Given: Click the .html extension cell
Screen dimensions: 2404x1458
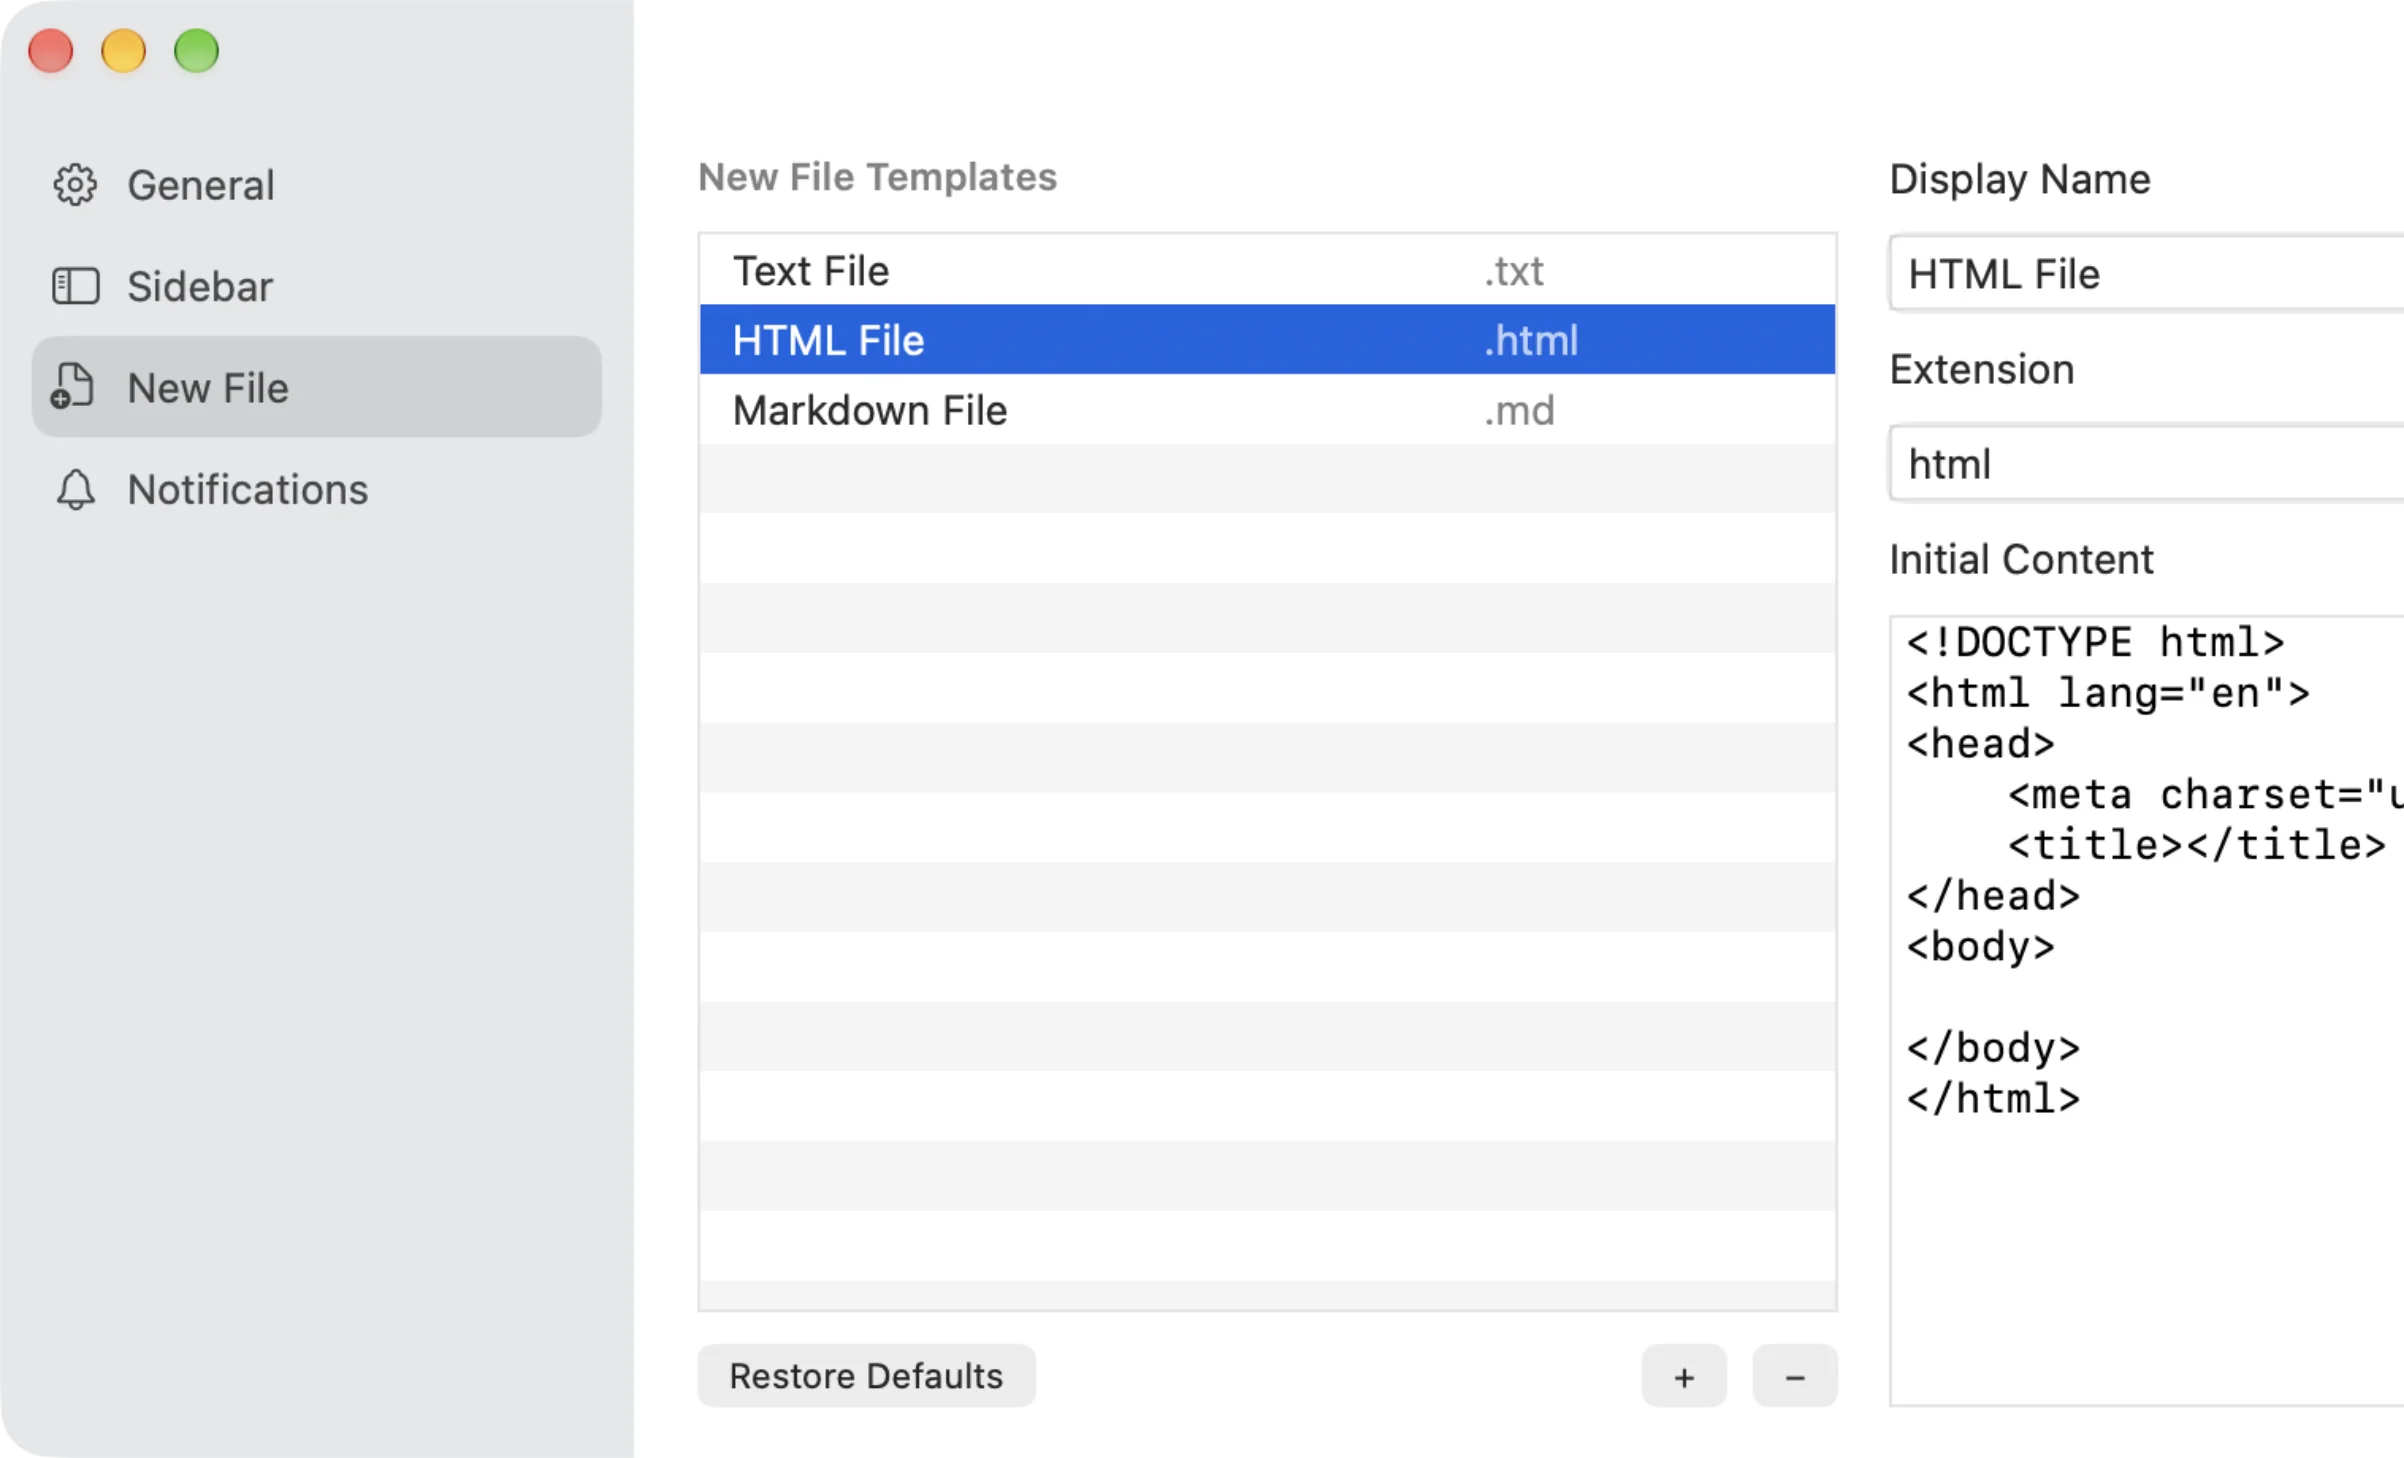Looking at the screenshot, I should click(1530, 340).
